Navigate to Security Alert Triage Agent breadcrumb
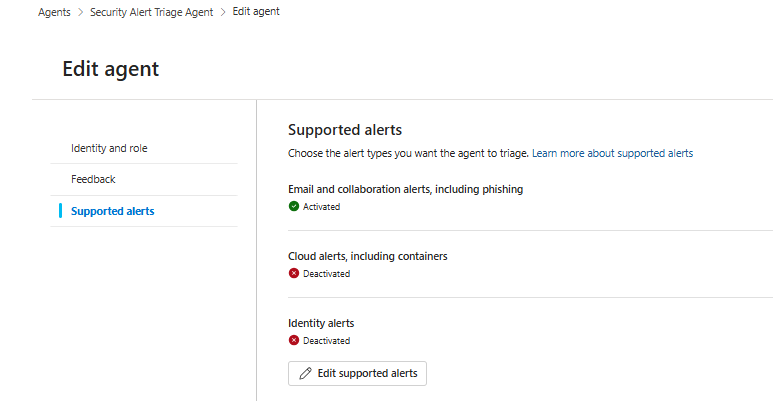 click(151, 12)
